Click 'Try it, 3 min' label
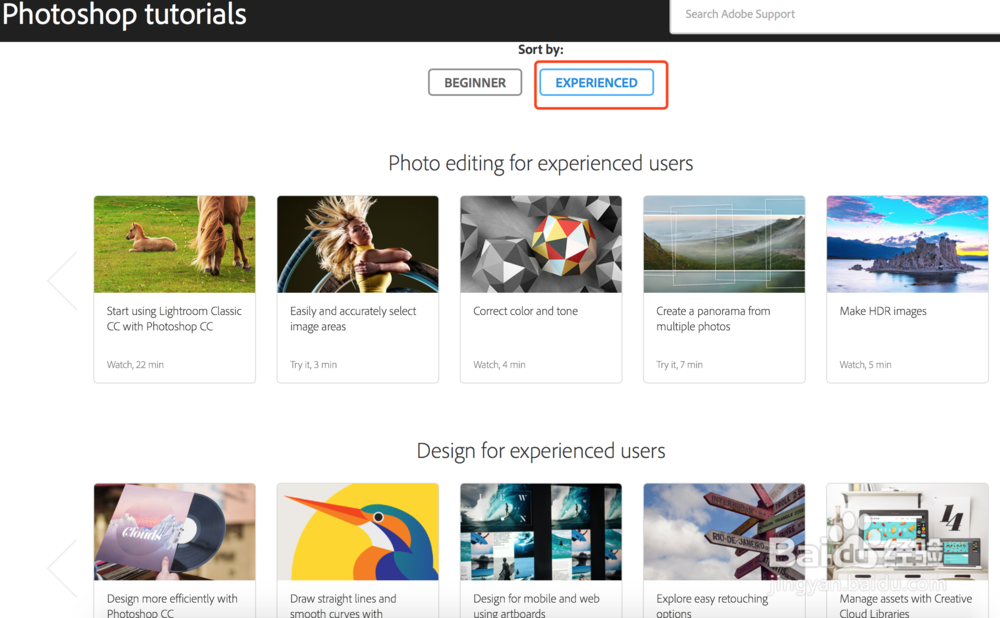This screenshot has height=618, width=1000. click(313, 365)
